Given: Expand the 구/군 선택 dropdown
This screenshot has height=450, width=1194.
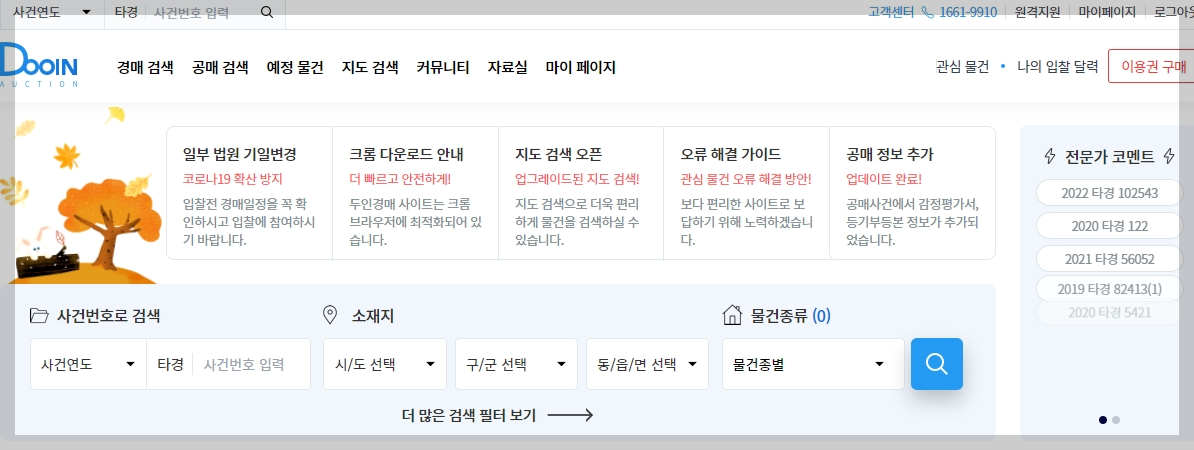Looking at the screenshot, I should pyautogui.click(x=516, y=364).
